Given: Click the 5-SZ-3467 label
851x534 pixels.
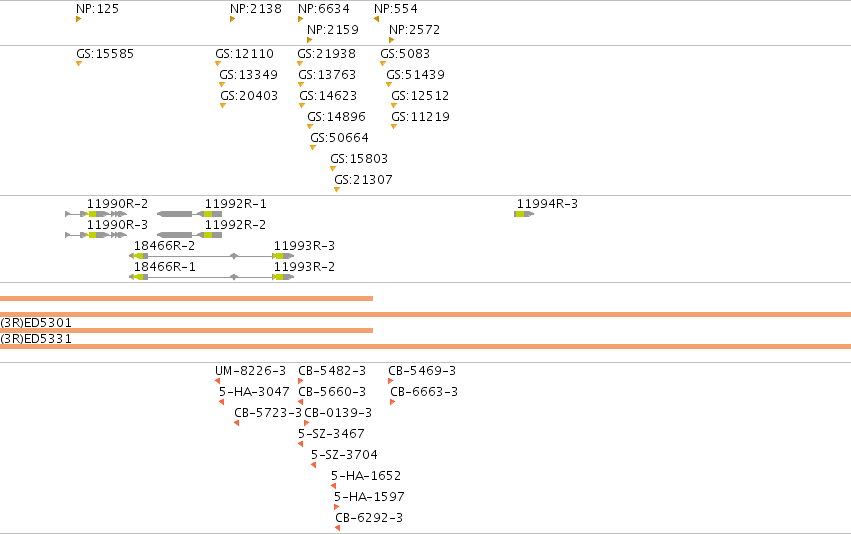Looking at the screenshot, I should point(331,434).
